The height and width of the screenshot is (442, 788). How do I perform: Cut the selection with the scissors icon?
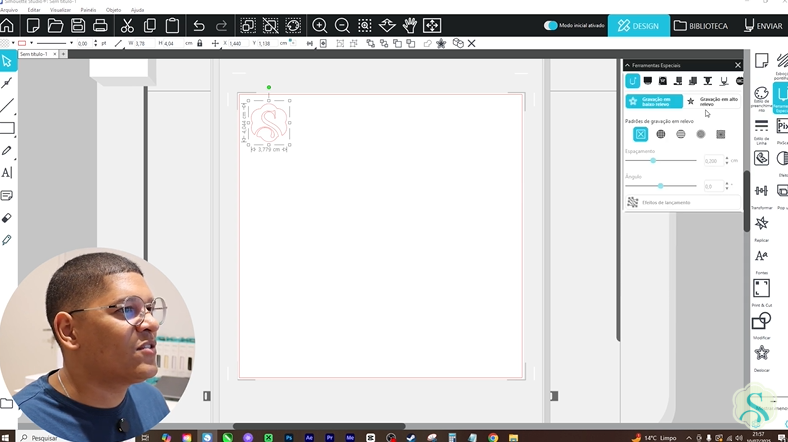(127, 25)
